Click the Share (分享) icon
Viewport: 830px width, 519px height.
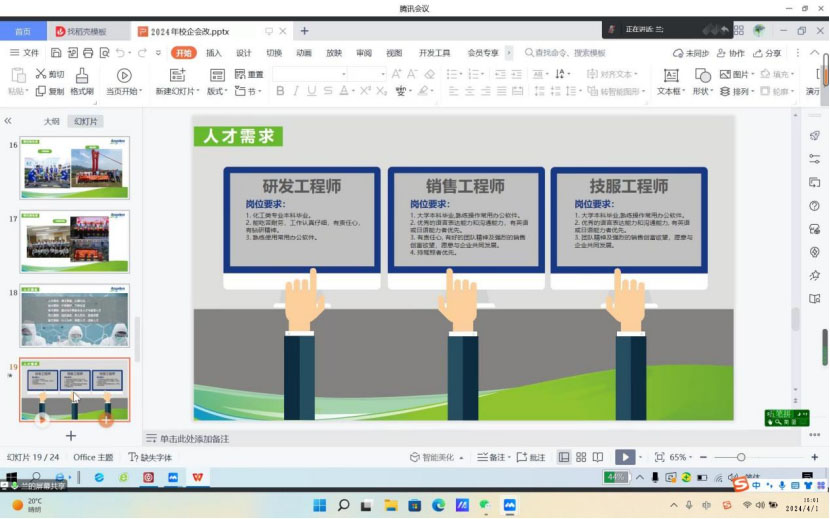[766, 53]
